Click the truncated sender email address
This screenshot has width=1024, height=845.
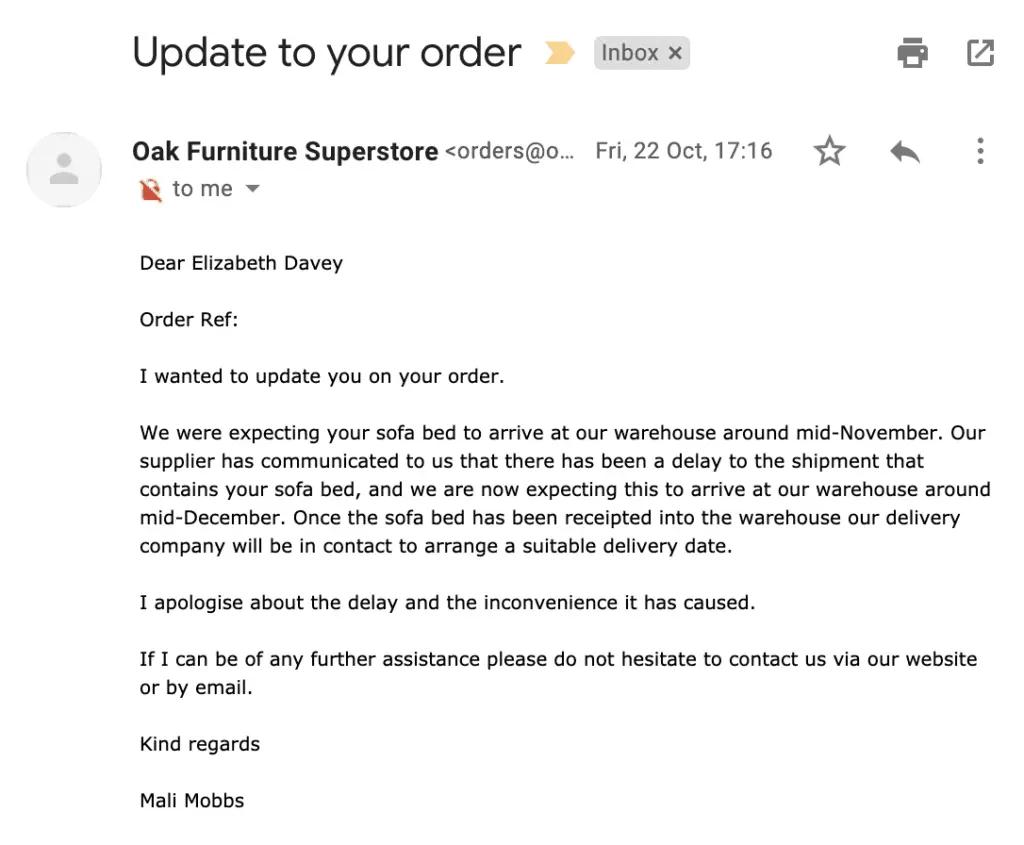(x=512, y=150)
